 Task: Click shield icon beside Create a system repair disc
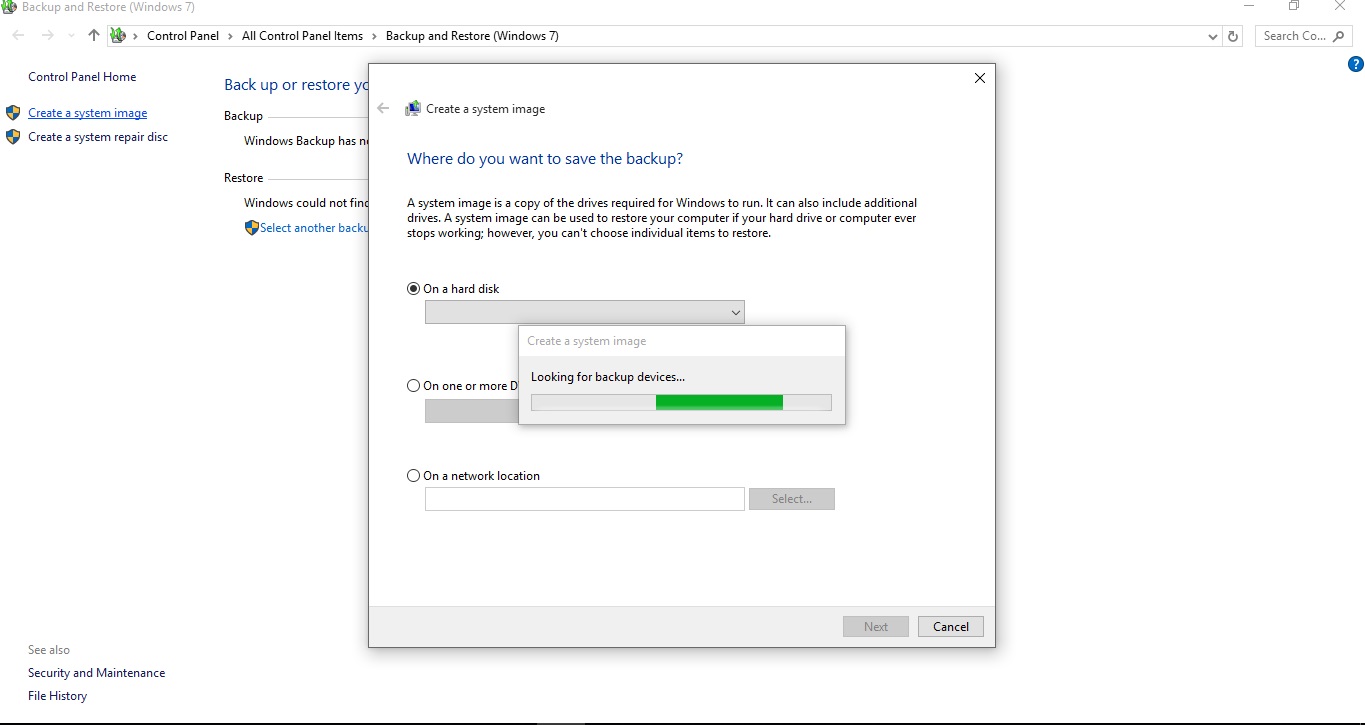(x=13, y=137)
